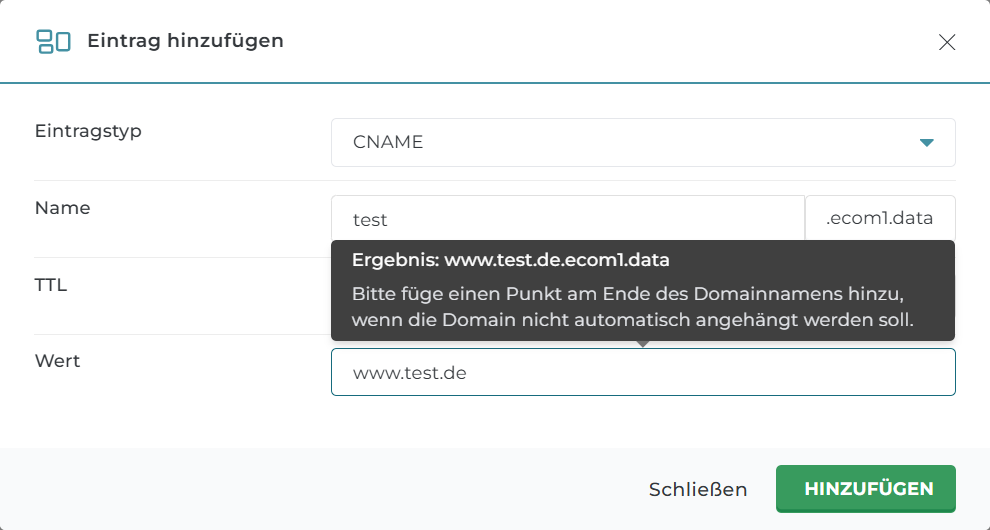The width and height of the screenshot is (990, 530).
Task: Focus the Wert input field
Action: (x=642, y=372)
